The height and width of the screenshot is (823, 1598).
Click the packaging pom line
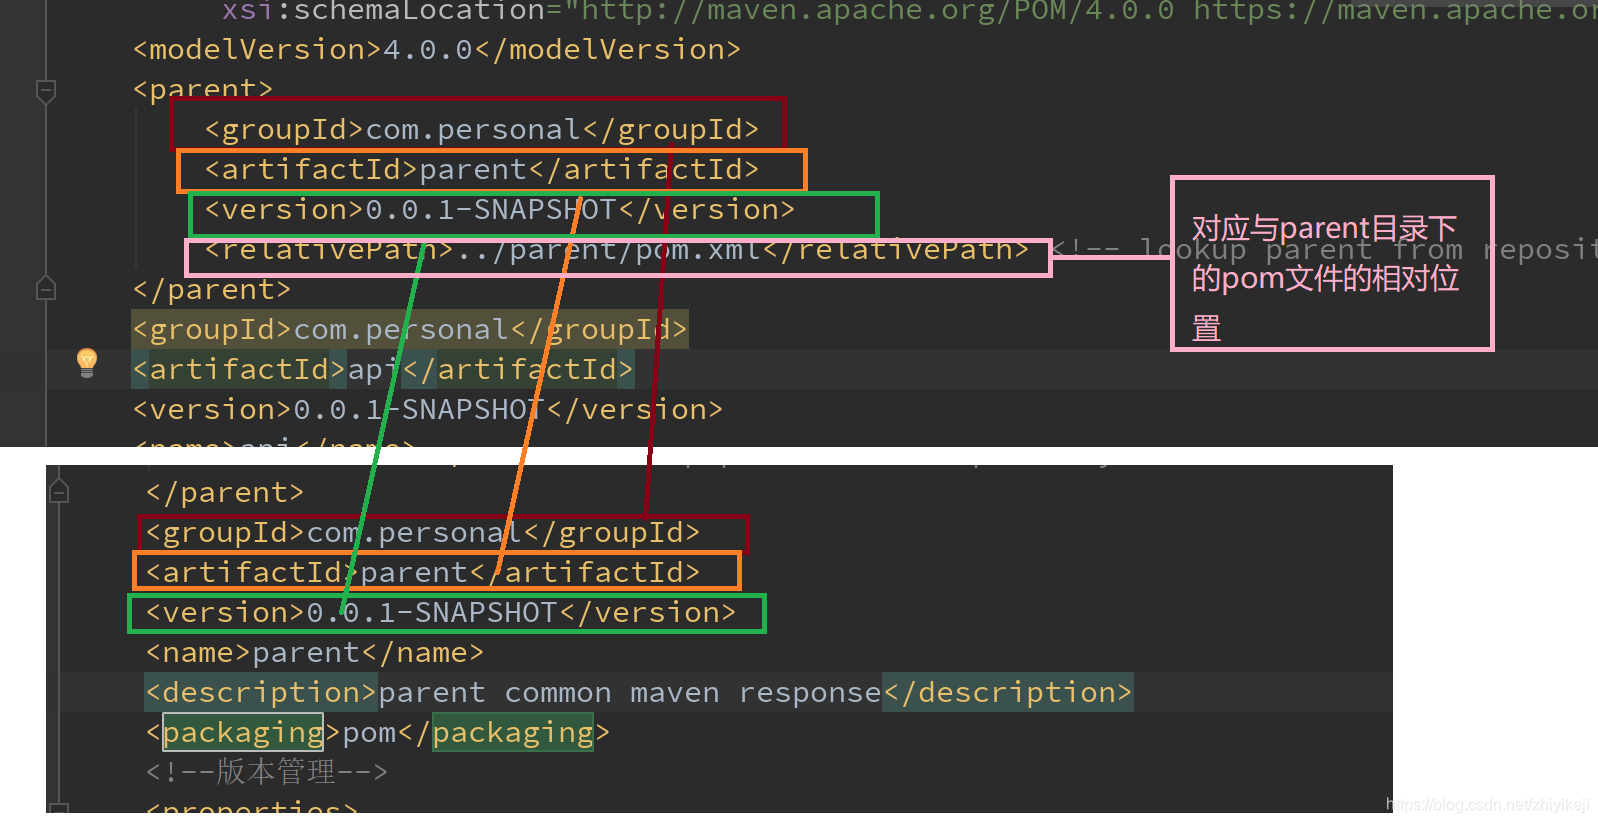378,733
